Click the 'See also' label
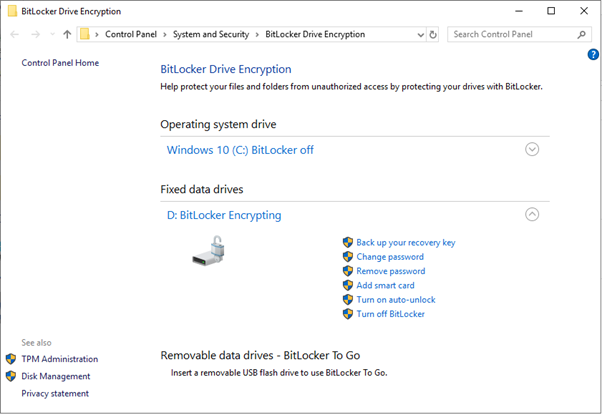This screenshot has width=602, height=415. [x=36, y=342]
